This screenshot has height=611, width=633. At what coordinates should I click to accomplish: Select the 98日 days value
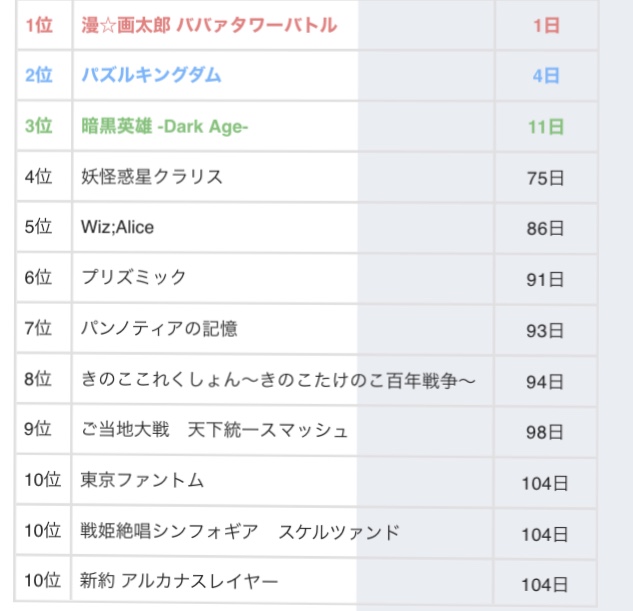[x=546, y=431]
